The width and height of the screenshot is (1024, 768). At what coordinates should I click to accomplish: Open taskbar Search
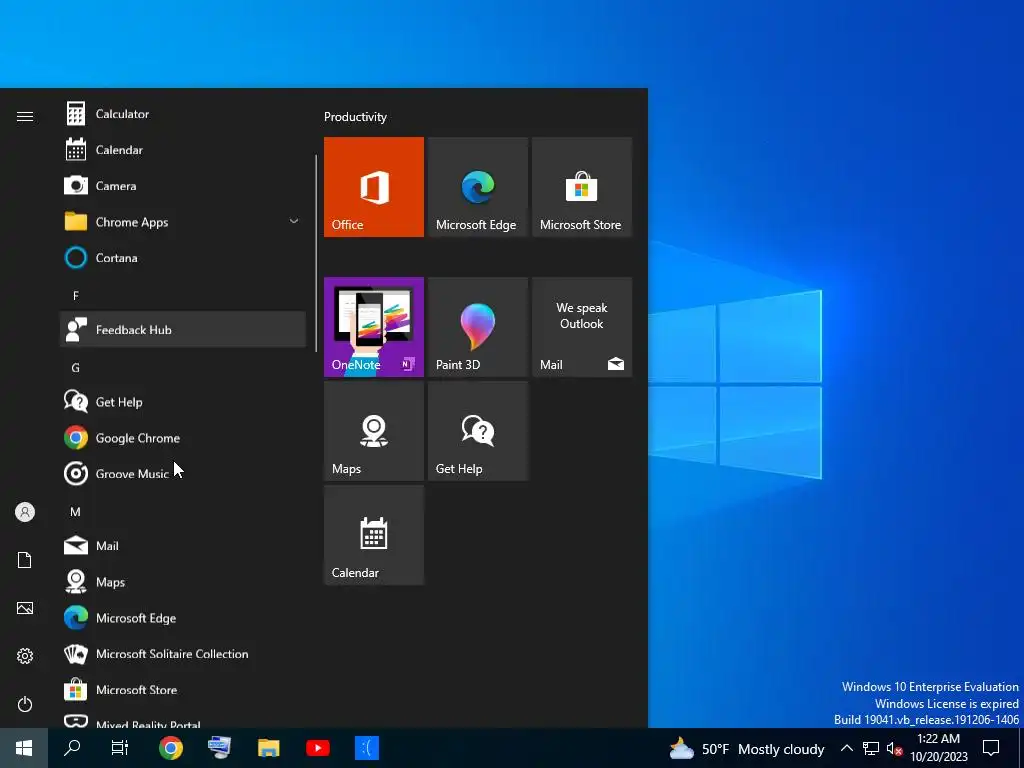pos(72,748)
